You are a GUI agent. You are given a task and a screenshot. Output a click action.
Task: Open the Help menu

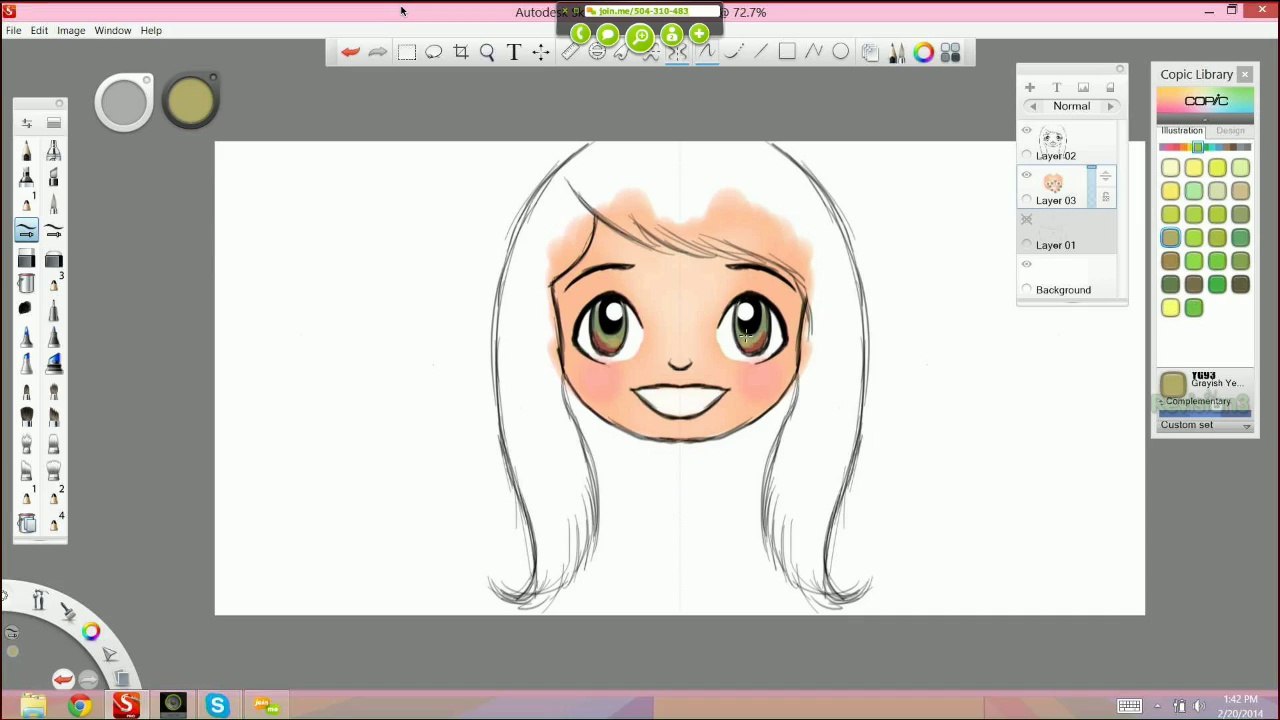point(151,30)
